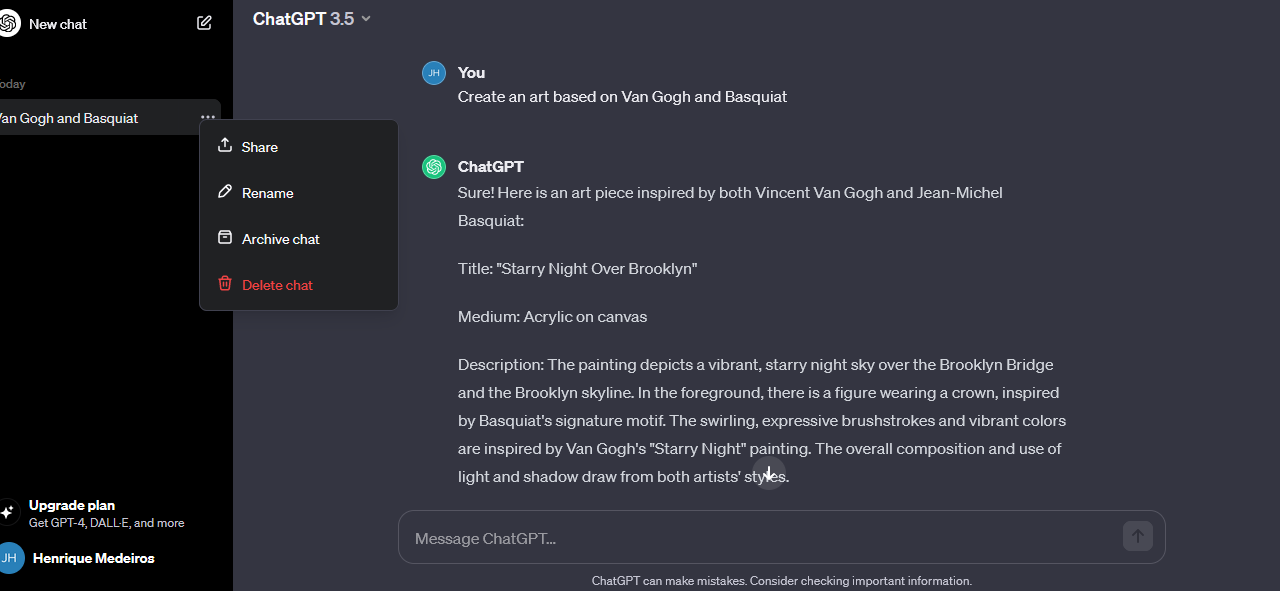Click the scroll-to-bottom arrow button
The height and width of the screenshot is (591, 1280).
(x=768, y=473)
